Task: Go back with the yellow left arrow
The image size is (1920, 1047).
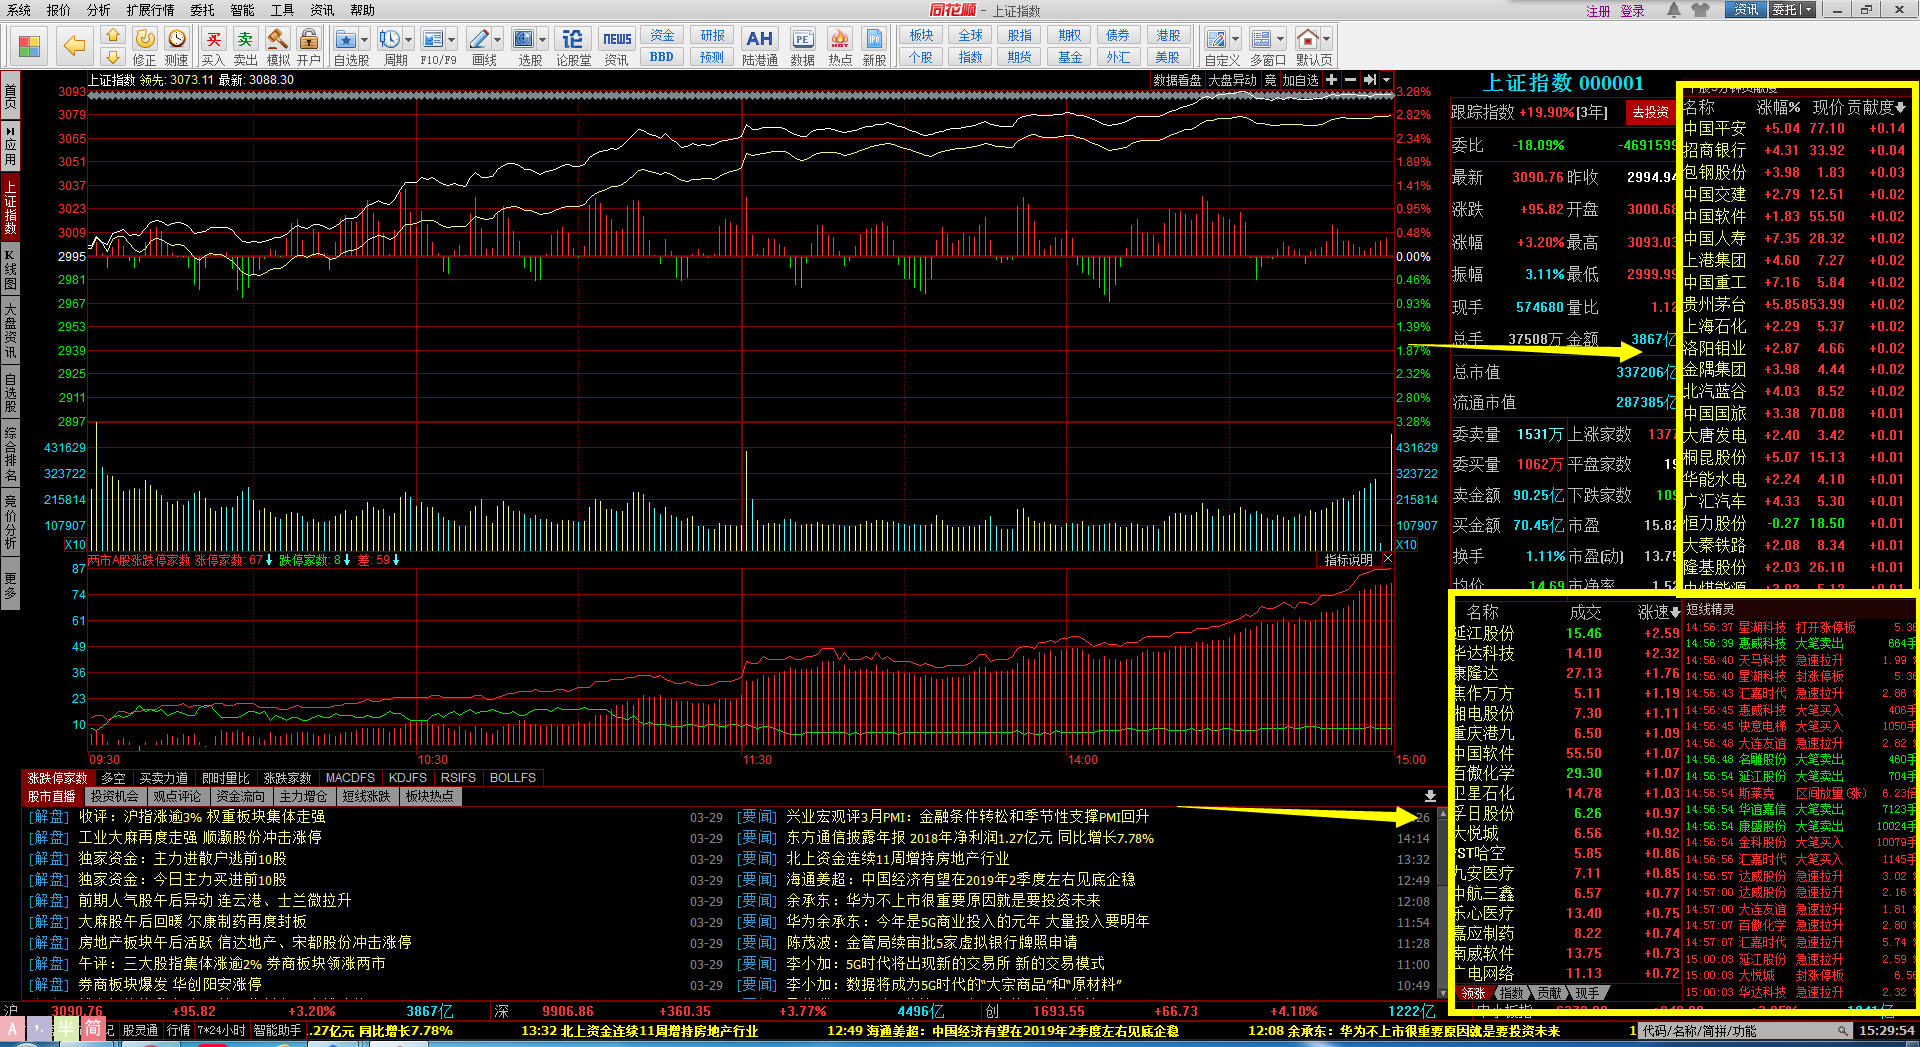Action: (74, 46)
